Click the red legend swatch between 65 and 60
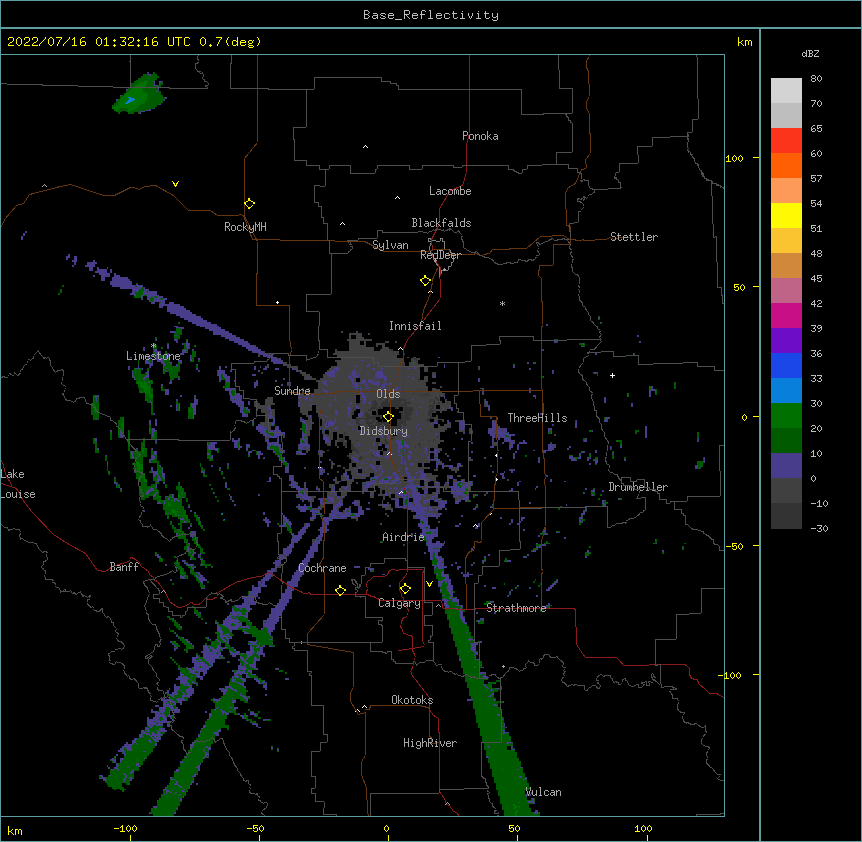The height and width of the screenshot is (842, 862). pos(786,141)
